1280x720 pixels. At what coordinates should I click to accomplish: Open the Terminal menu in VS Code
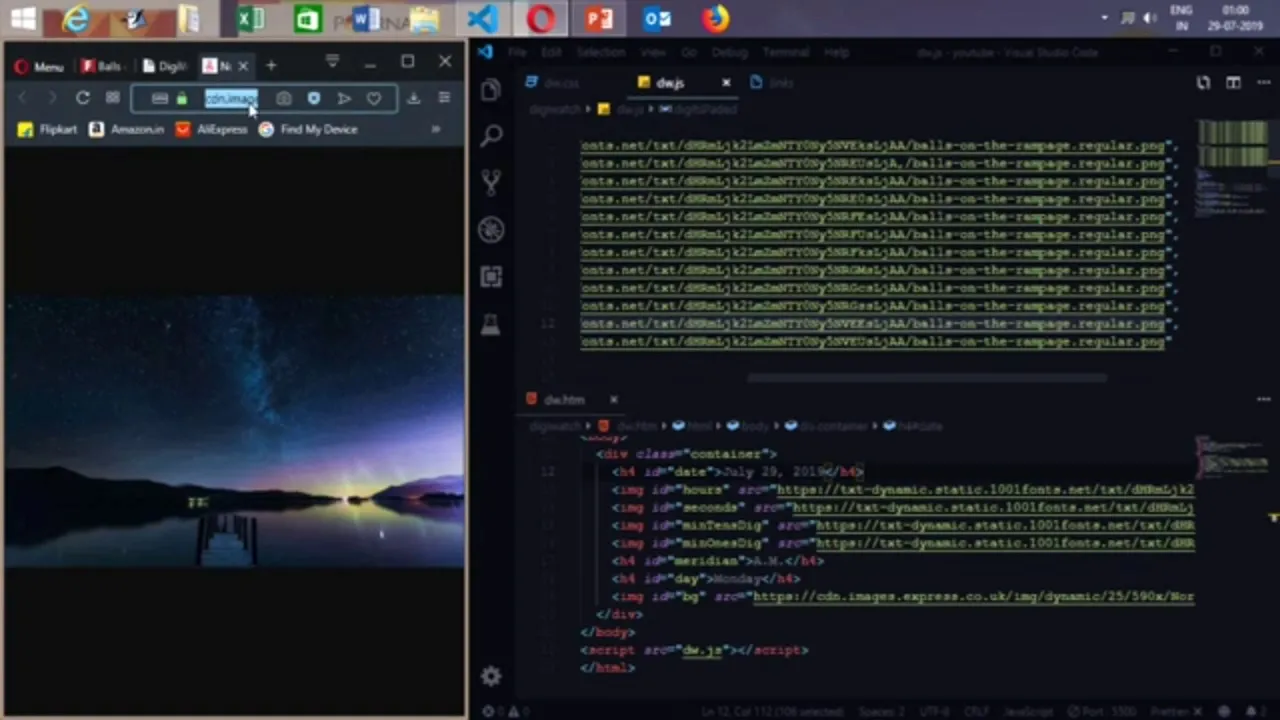tap(785, 52)
